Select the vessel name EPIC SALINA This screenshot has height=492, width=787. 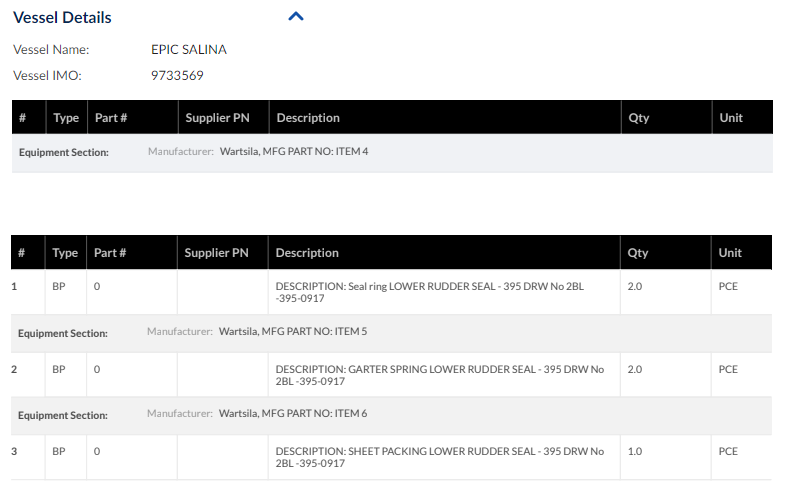(x=189, y=49)
